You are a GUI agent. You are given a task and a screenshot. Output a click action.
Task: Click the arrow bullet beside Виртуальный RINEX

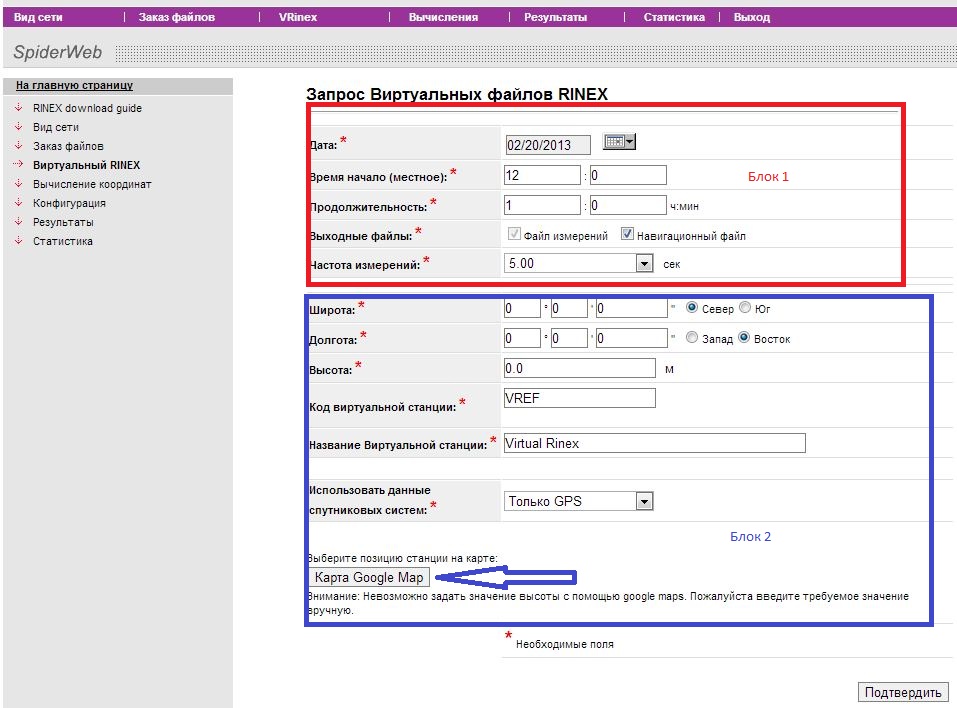click(x=18, y=164)
